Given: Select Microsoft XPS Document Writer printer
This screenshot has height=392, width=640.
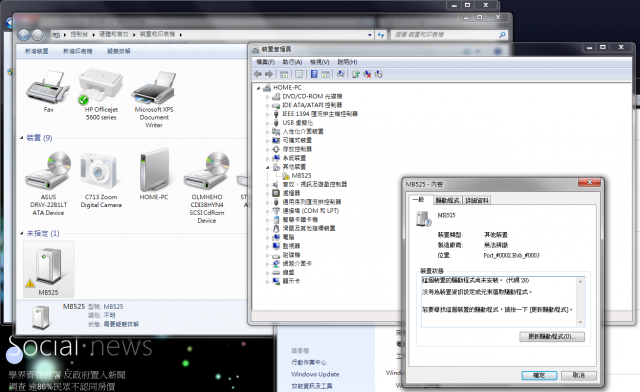Looking at the screenshot, I should pos(154,99).
